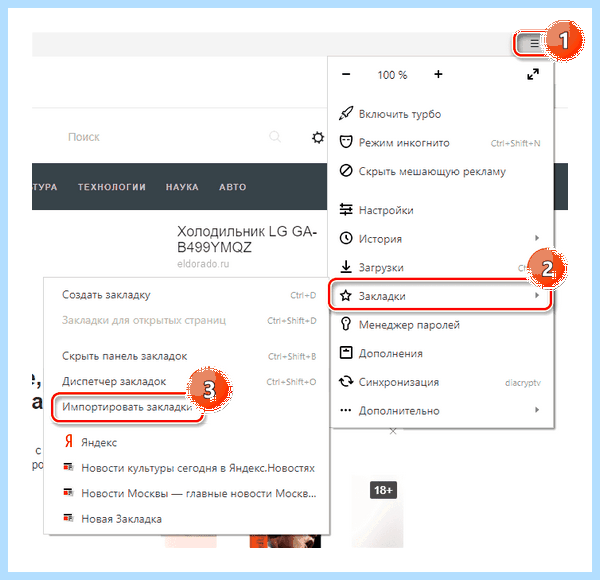
Task: Click the red Яндекс favicon
Action: [69, 441]
